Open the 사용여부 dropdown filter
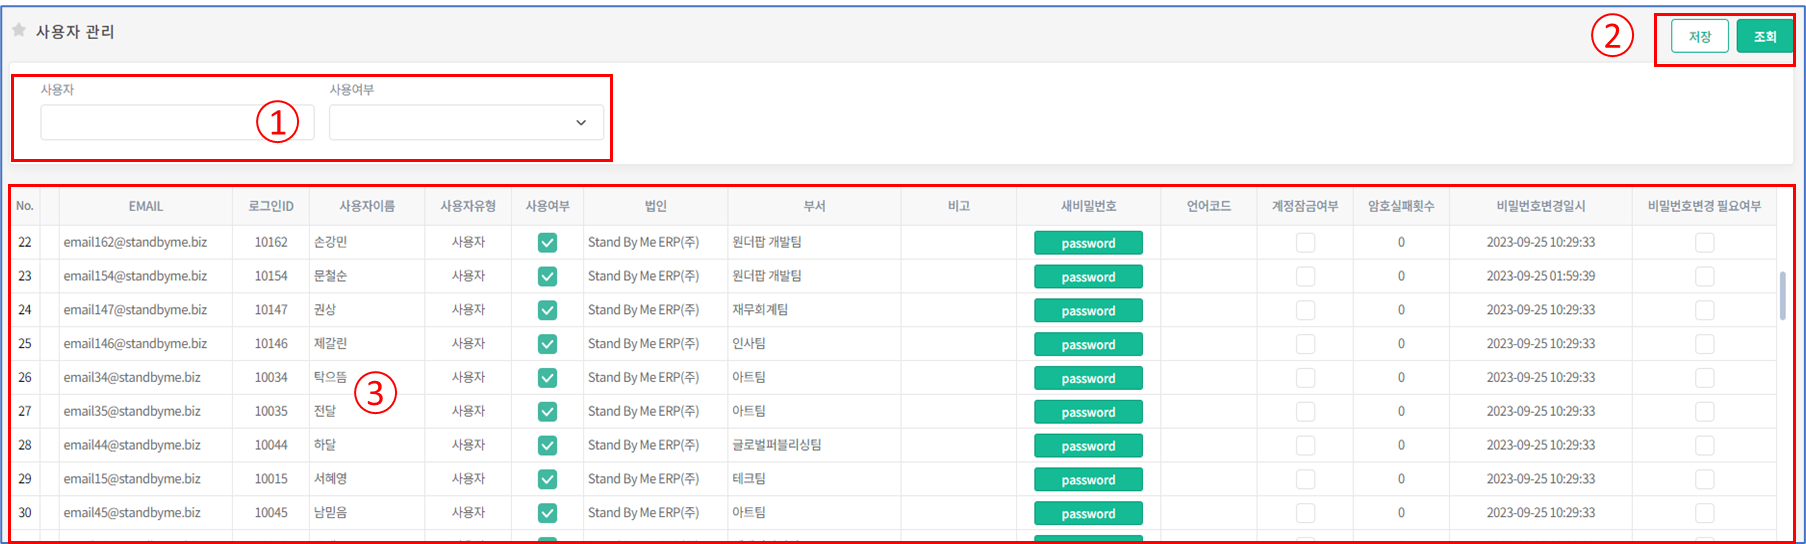This screenshot has width=1806, height=544. [466, 123]
